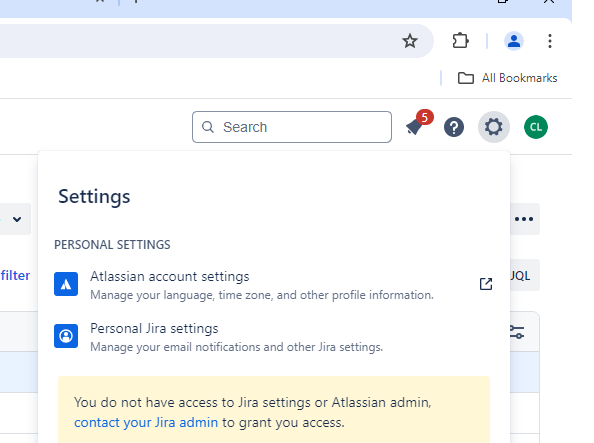Click the PERSONAL SETTINGS section label

tap(112, 245)
